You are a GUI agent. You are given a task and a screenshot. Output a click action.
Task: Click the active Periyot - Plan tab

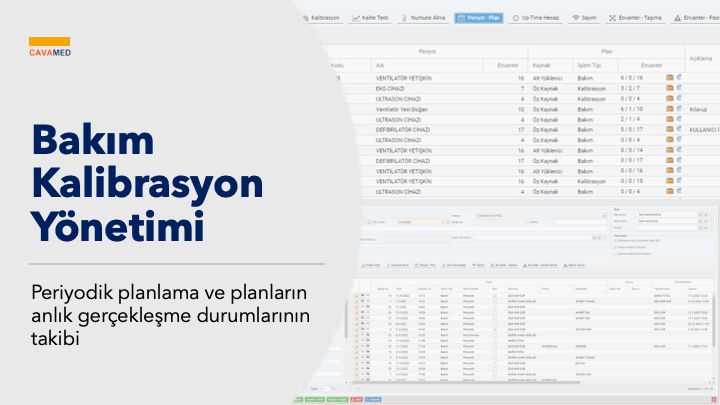pyautogui.click(x=481, y=18)
